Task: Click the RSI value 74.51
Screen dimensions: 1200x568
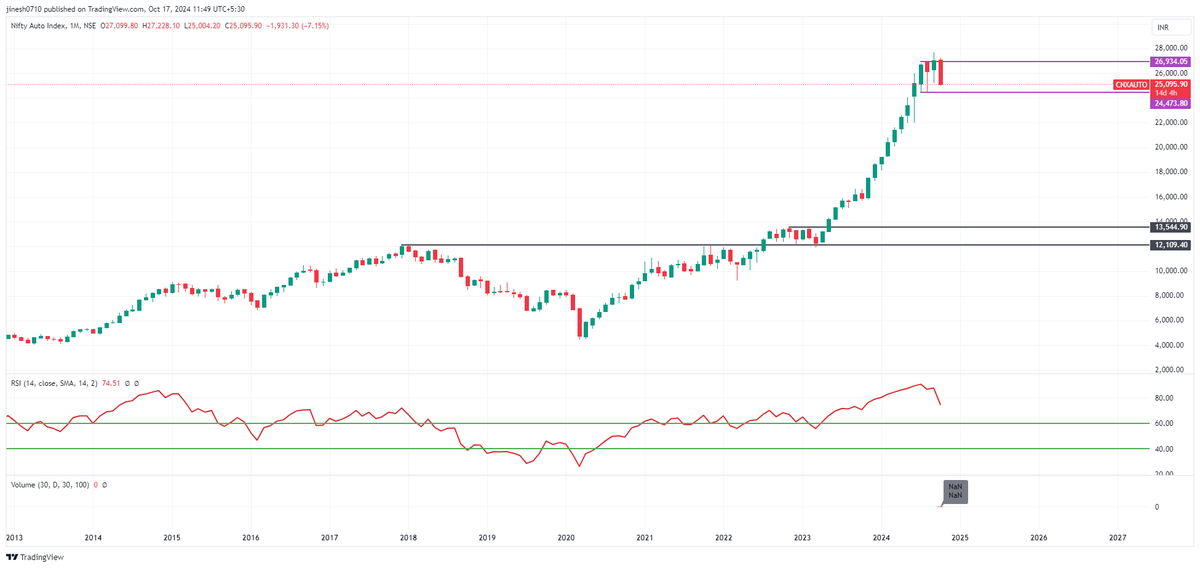Action: (110, 383)
